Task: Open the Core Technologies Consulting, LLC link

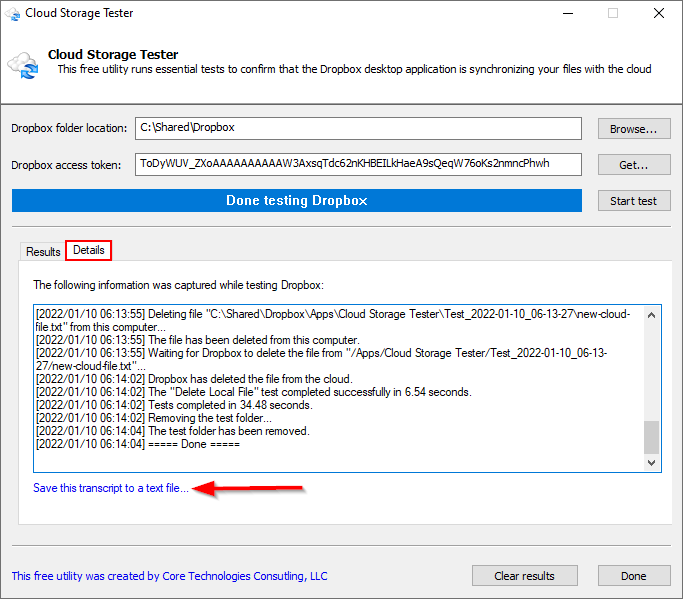Action: [169, 576]
